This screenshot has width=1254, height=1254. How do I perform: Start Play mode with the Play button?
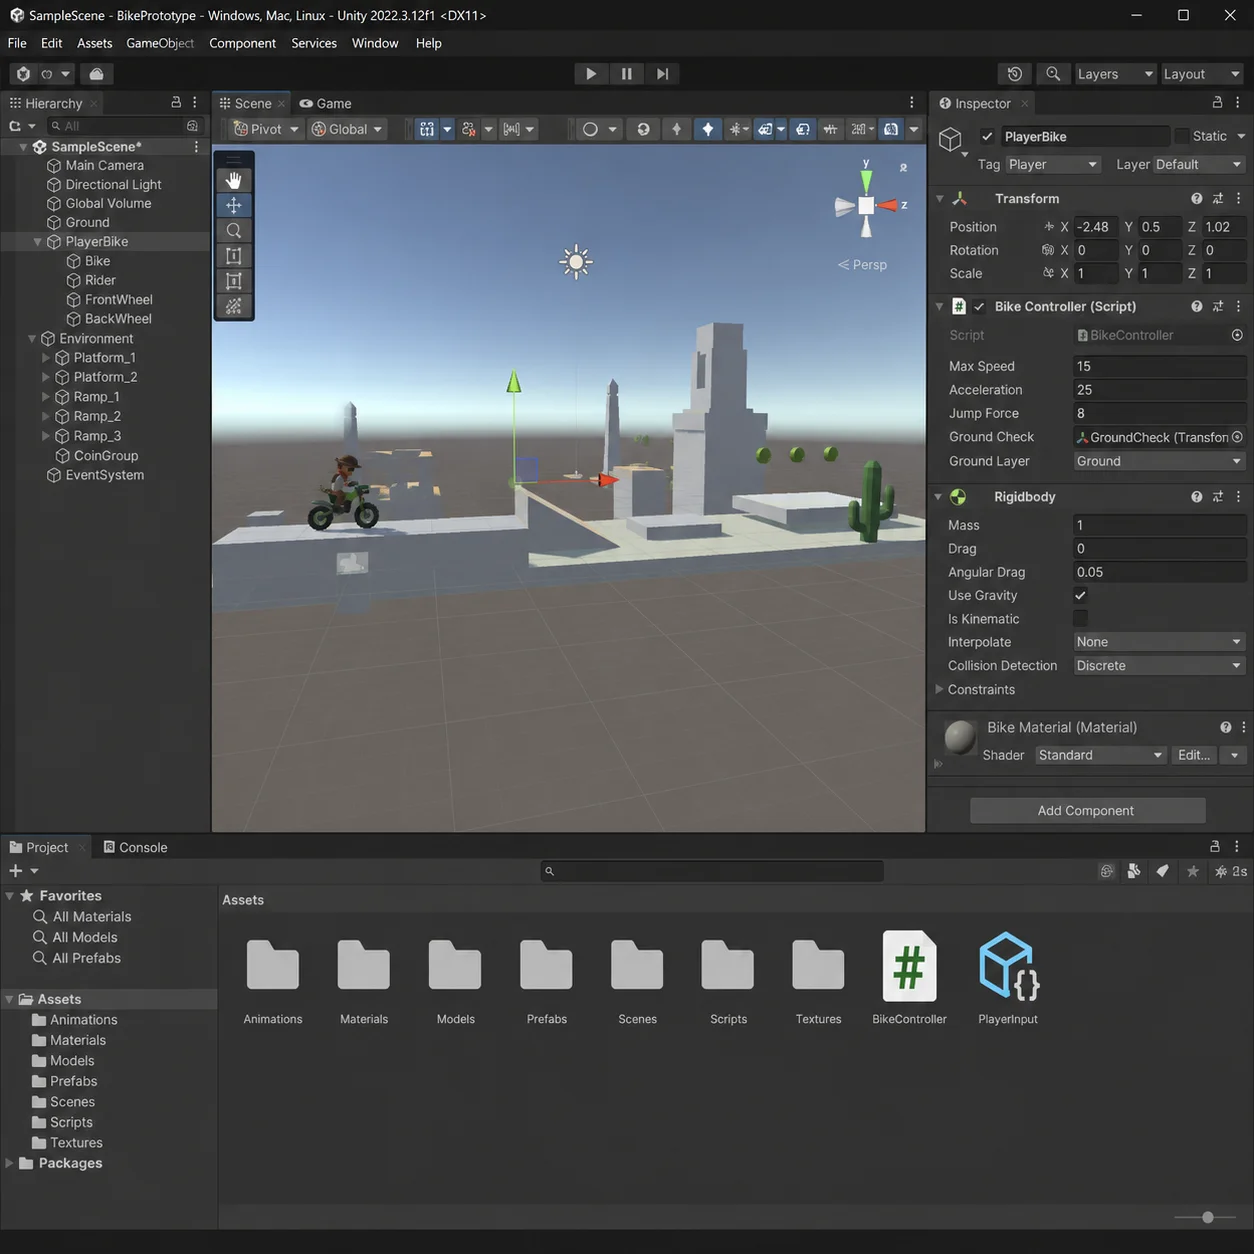(x=591, y=74)
